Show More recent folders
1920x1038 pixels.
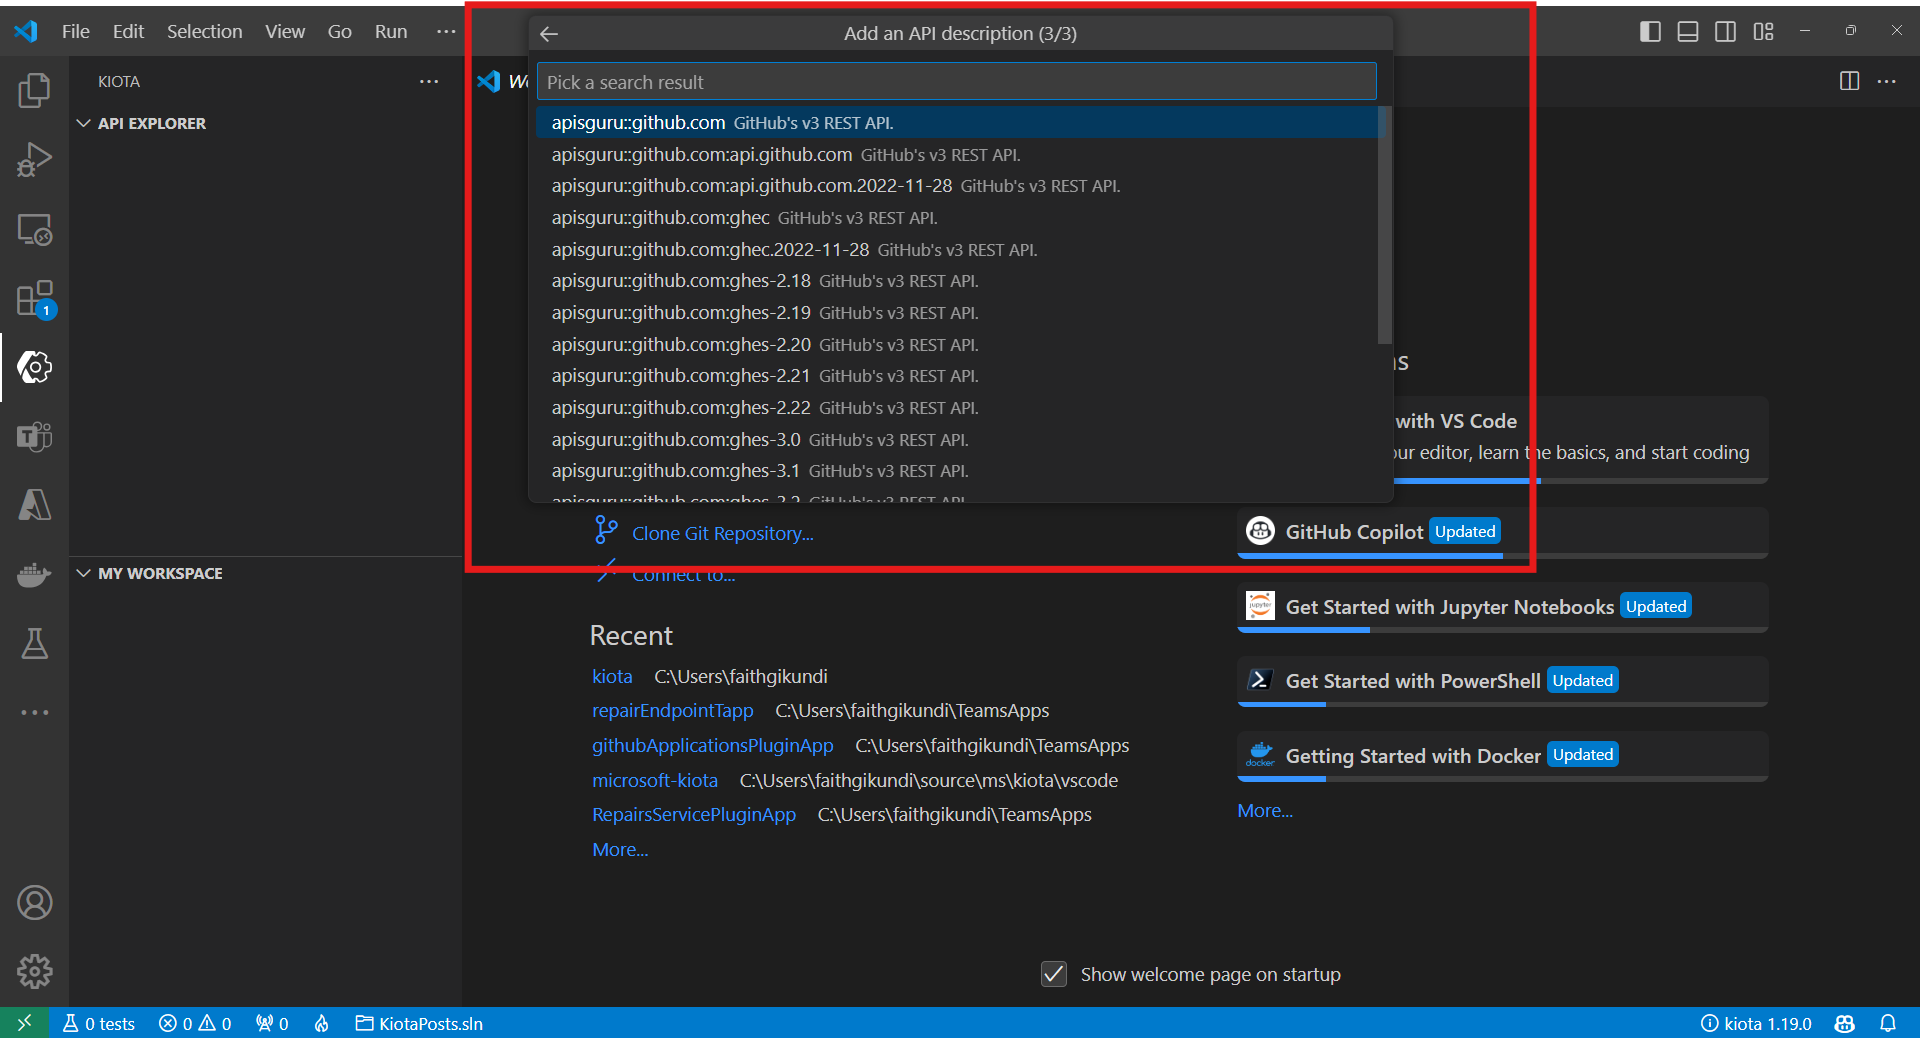pyautogui.click(x=620, y=849)
